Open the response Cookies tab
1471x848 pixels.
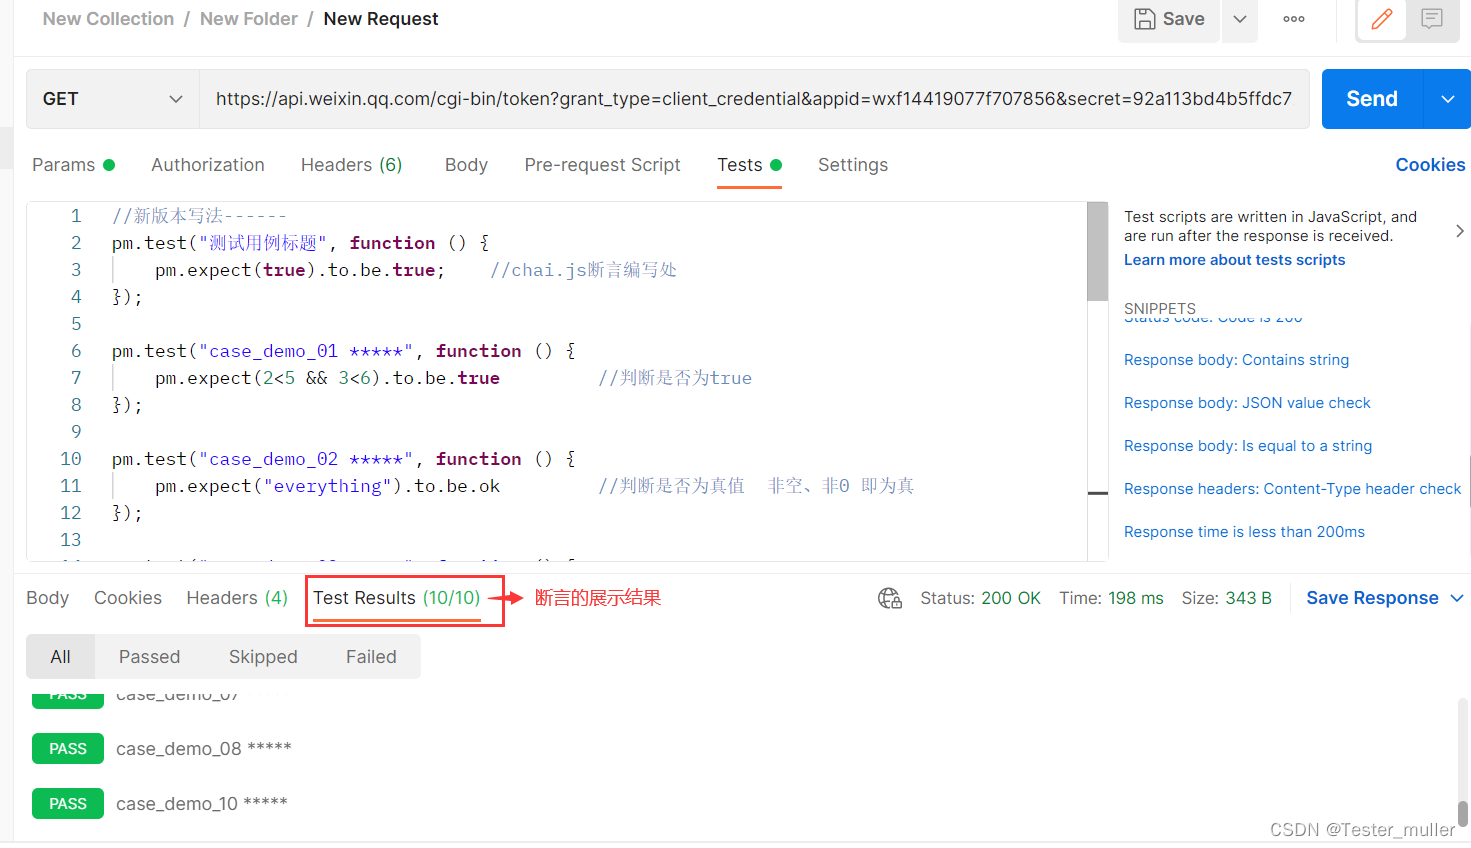tap(128, 598)
